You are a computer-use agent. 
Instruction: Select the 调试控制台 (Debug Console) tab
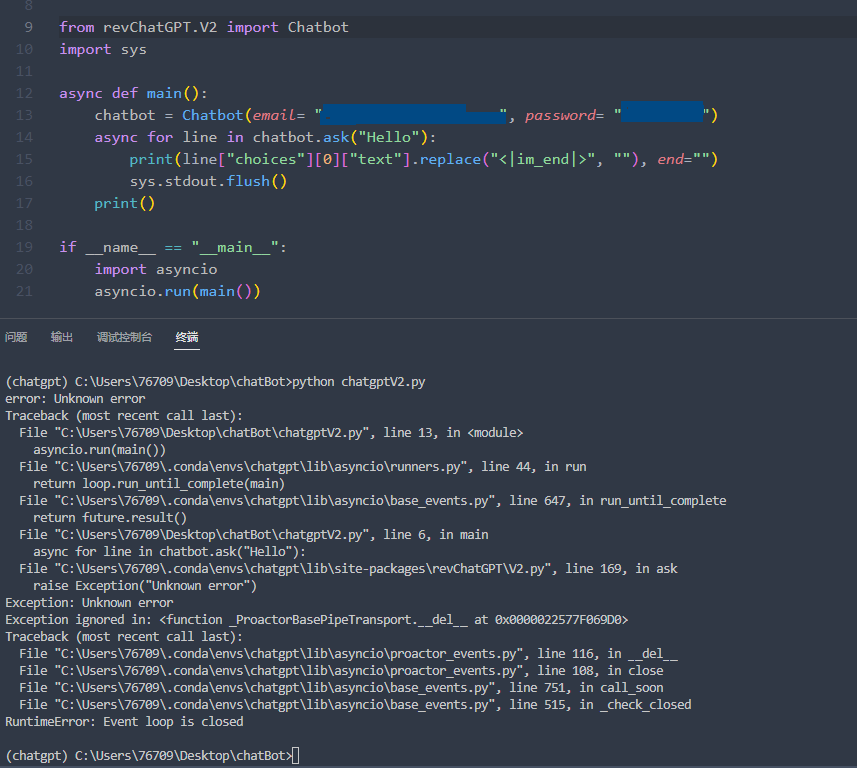click(x=124, y=337)
